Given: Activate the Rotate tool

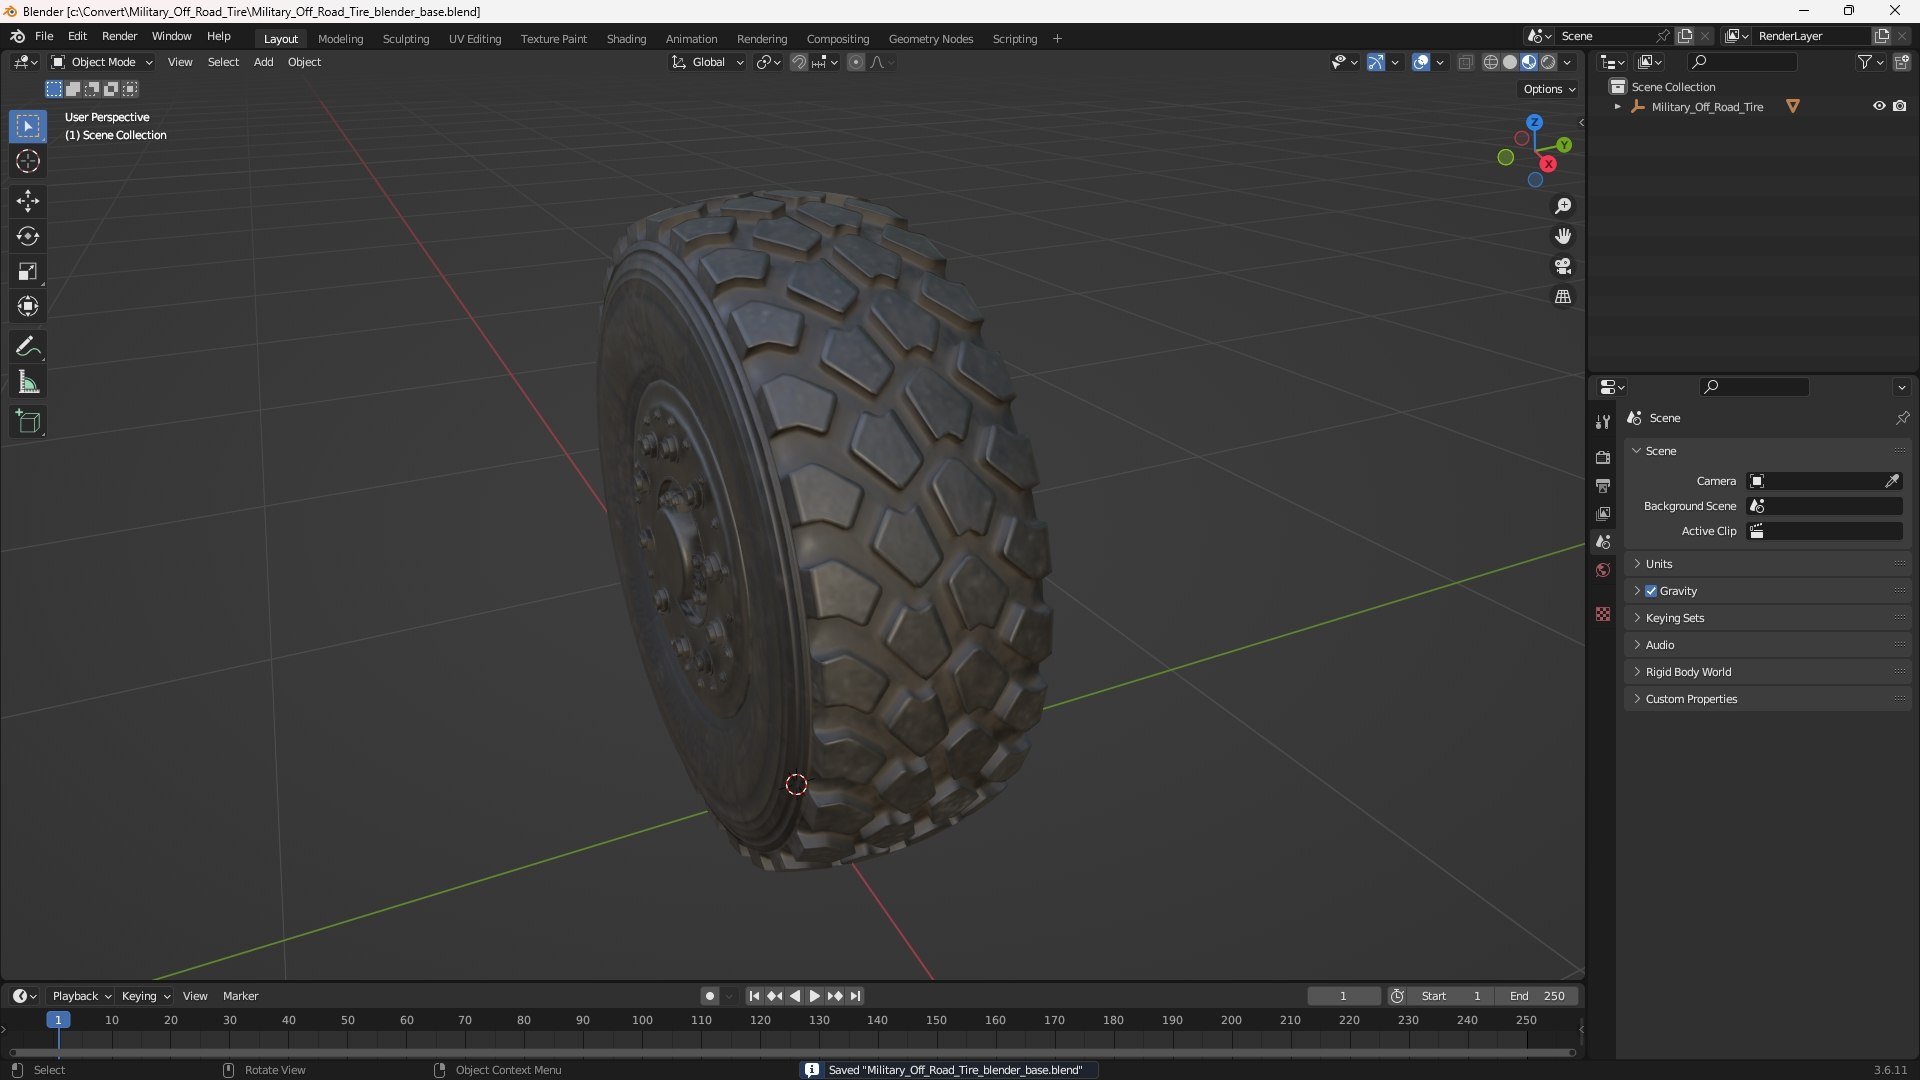Looking at the screenshot, I should pyautogui.click(x=28, y=236).
